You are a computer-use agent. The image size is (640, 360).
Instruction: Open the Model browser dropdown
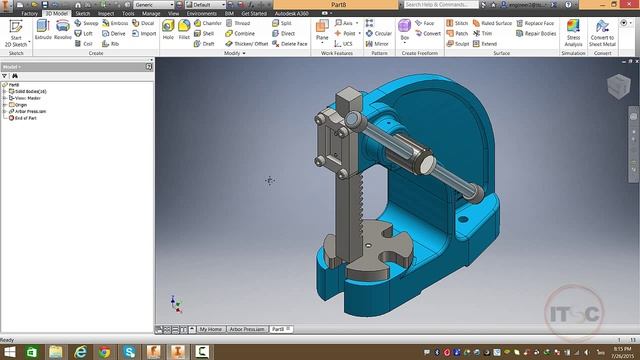pos(12,67)
